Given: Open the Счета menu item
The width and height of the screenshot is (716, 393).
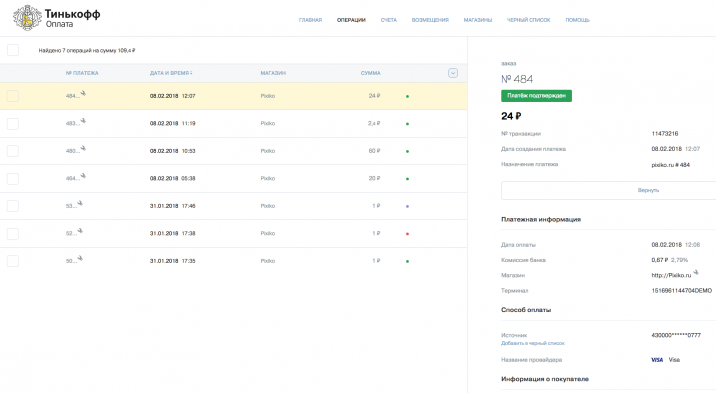Looking at the screenshot, I should (x=389, y=20).
